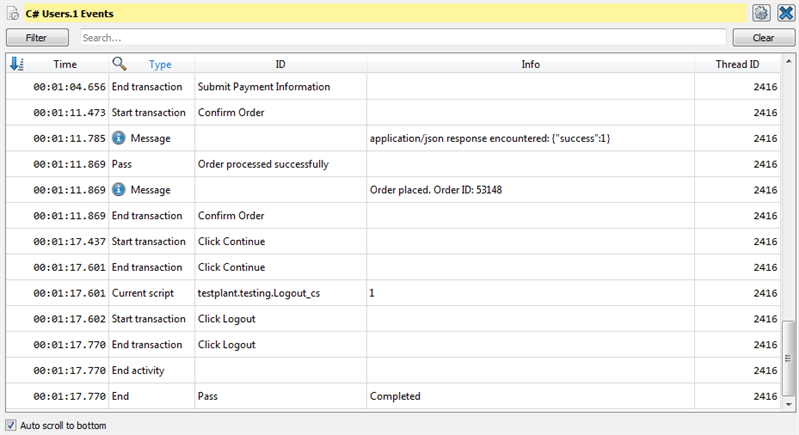Click info icon on Order placed message
Screen dimensions: 799x435
point(118,190)
